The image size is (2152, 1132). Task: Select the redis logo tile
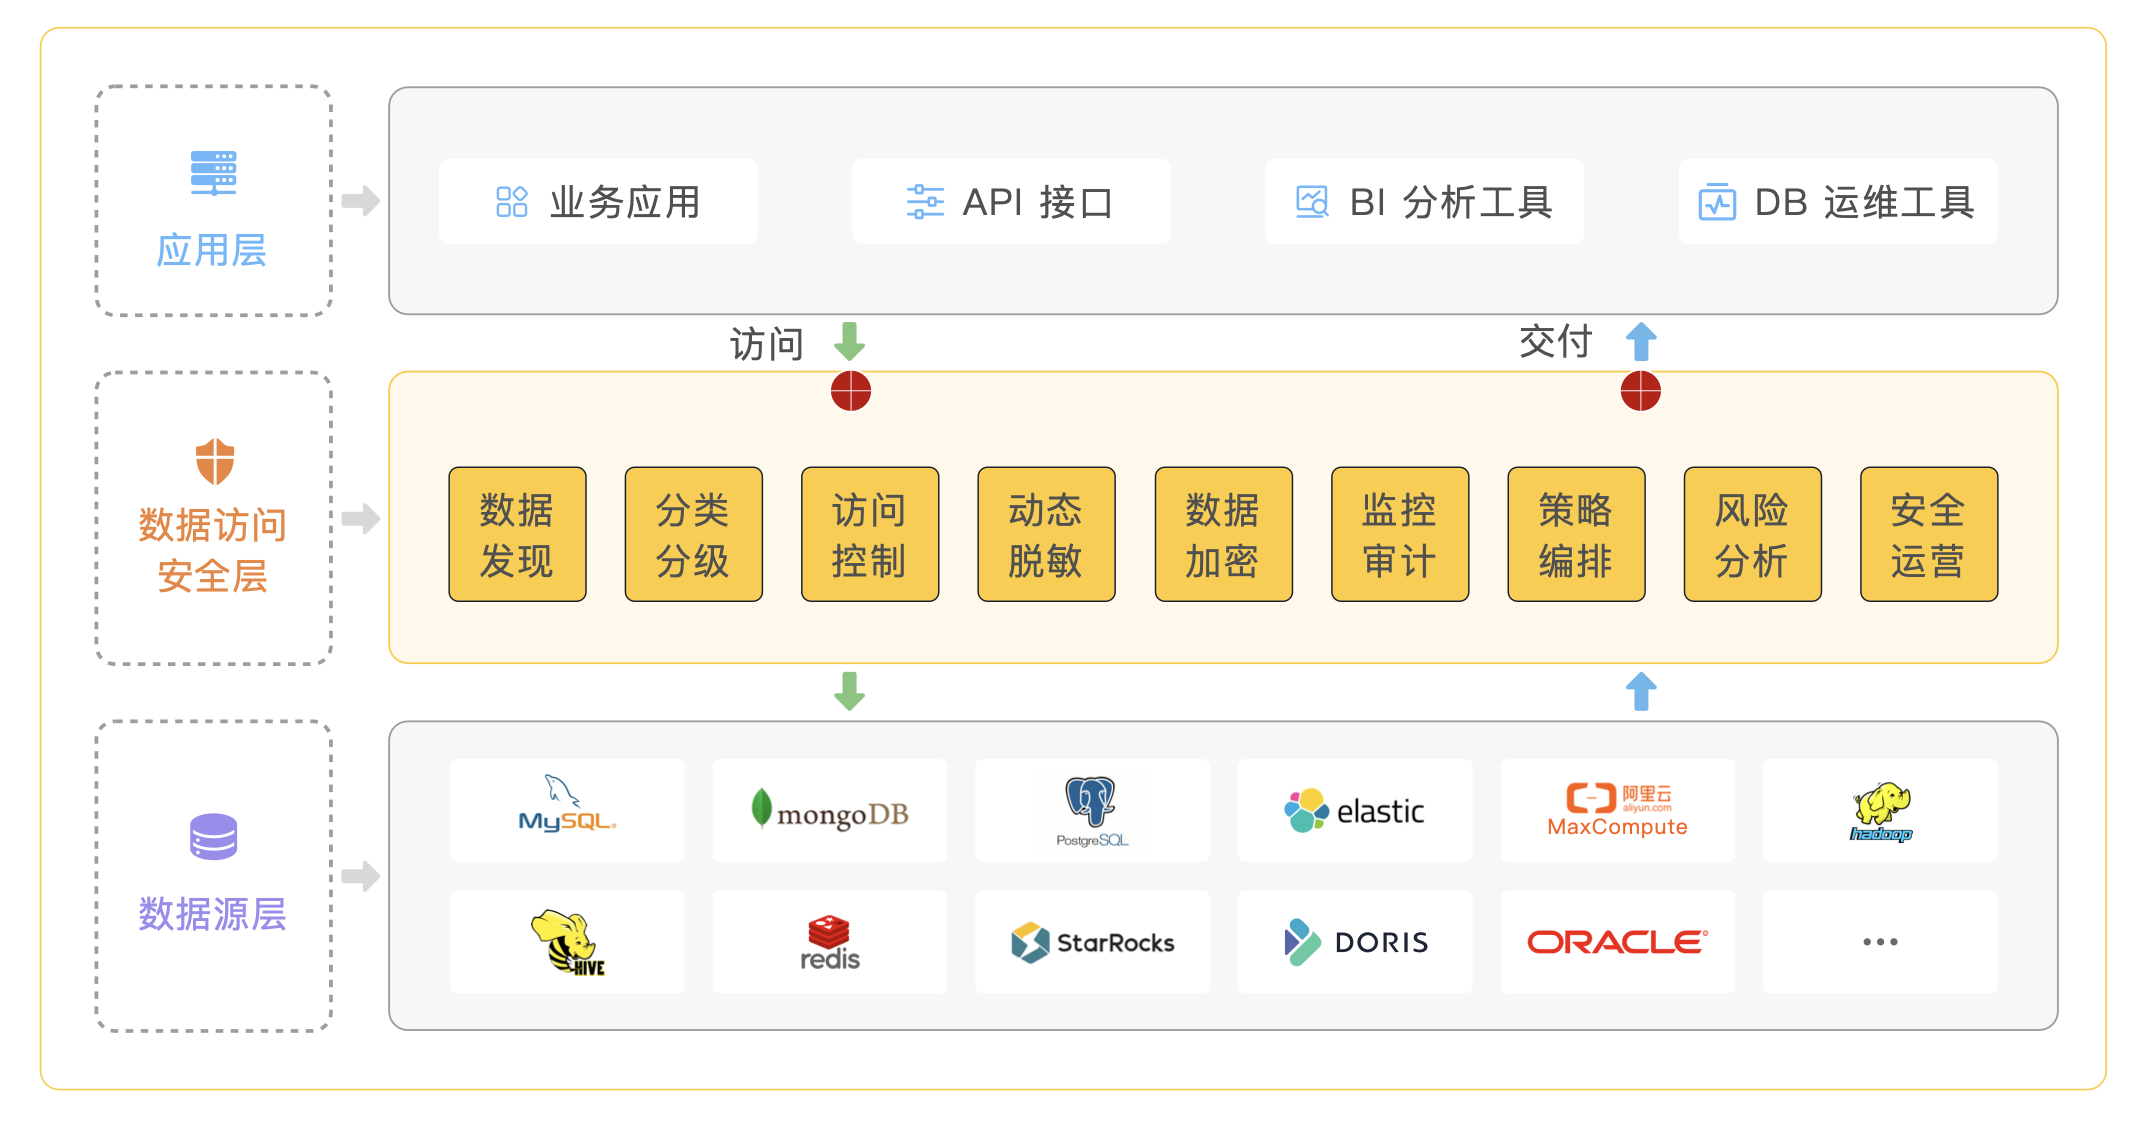tap(829, 942)
